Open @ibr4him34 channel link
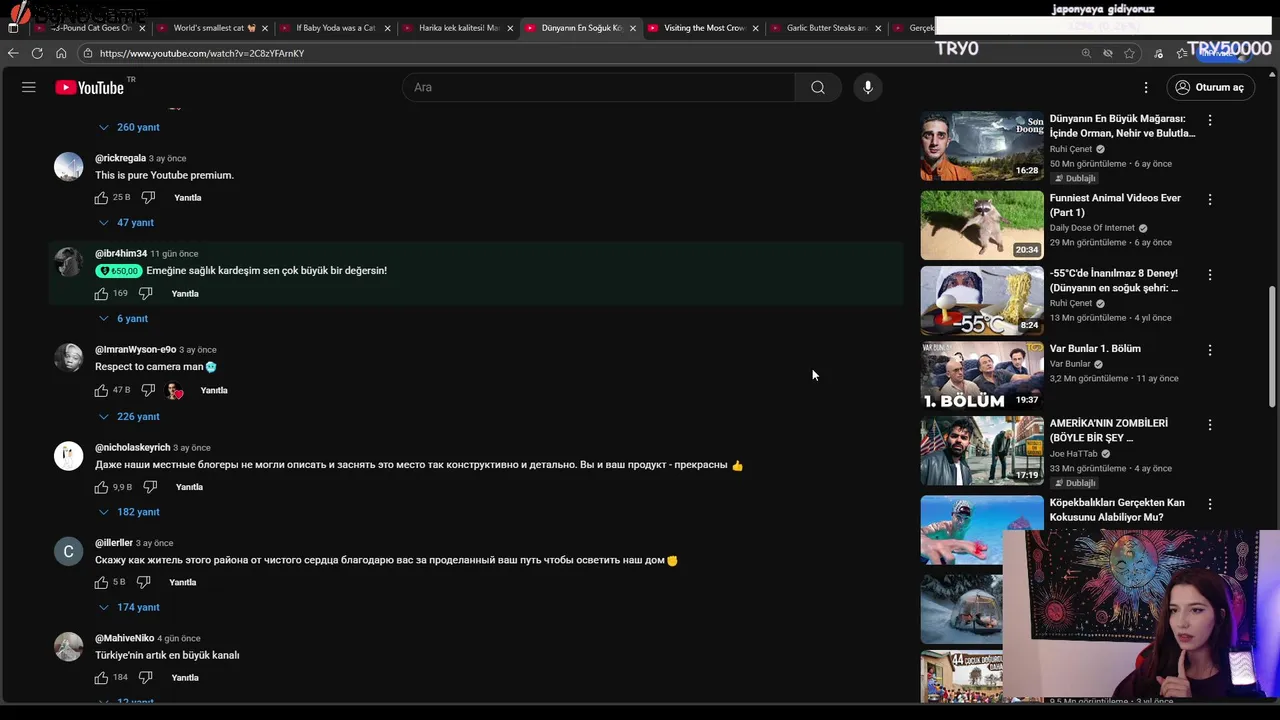This screenshot has height=720, width=1280. [121, 254]
